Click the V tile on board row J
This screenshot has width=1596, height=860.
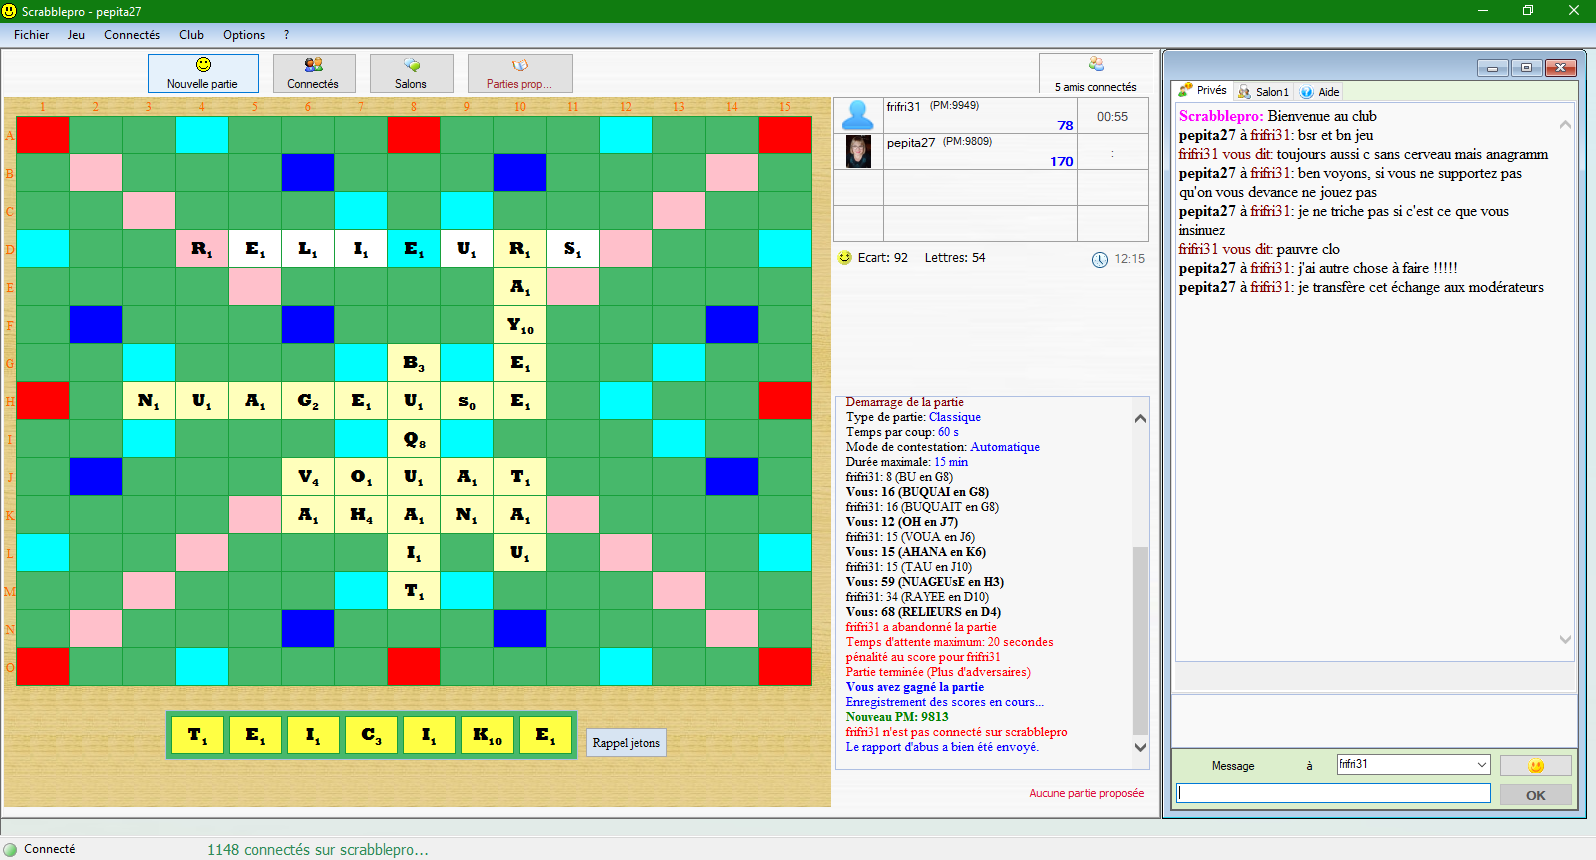[308, 477]
